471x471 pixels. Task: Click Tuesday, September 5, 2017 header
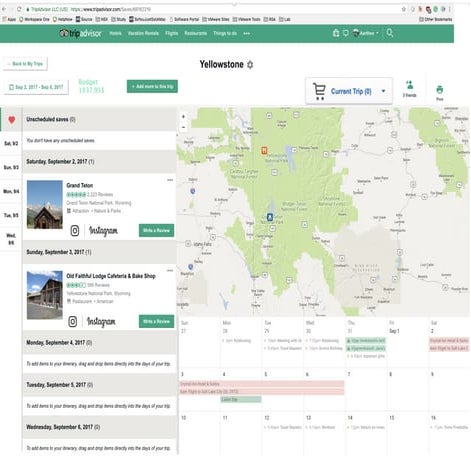point(99,385)
